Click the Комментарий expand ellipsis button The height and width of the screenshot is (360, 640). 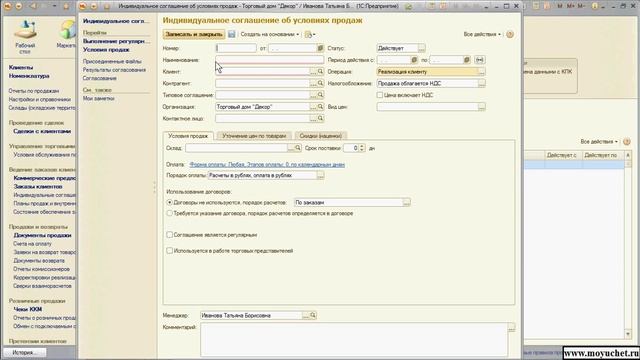click(x=511, y=327)
